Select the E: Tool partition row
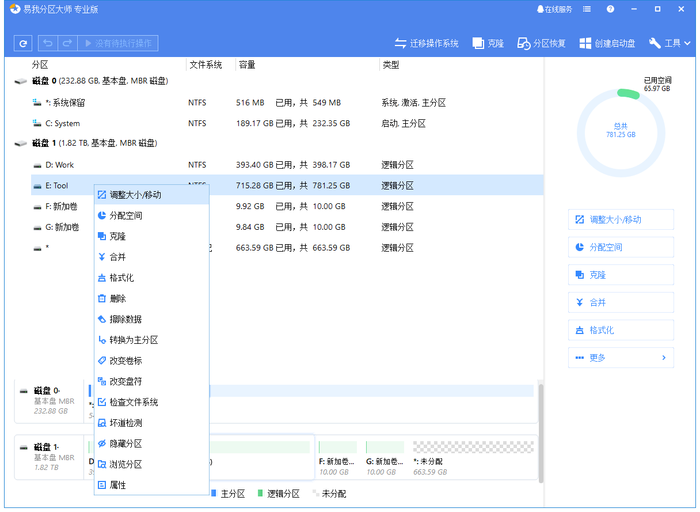This screenshot has height=512, width=700. pyautogui.click(x=287, y=185)
